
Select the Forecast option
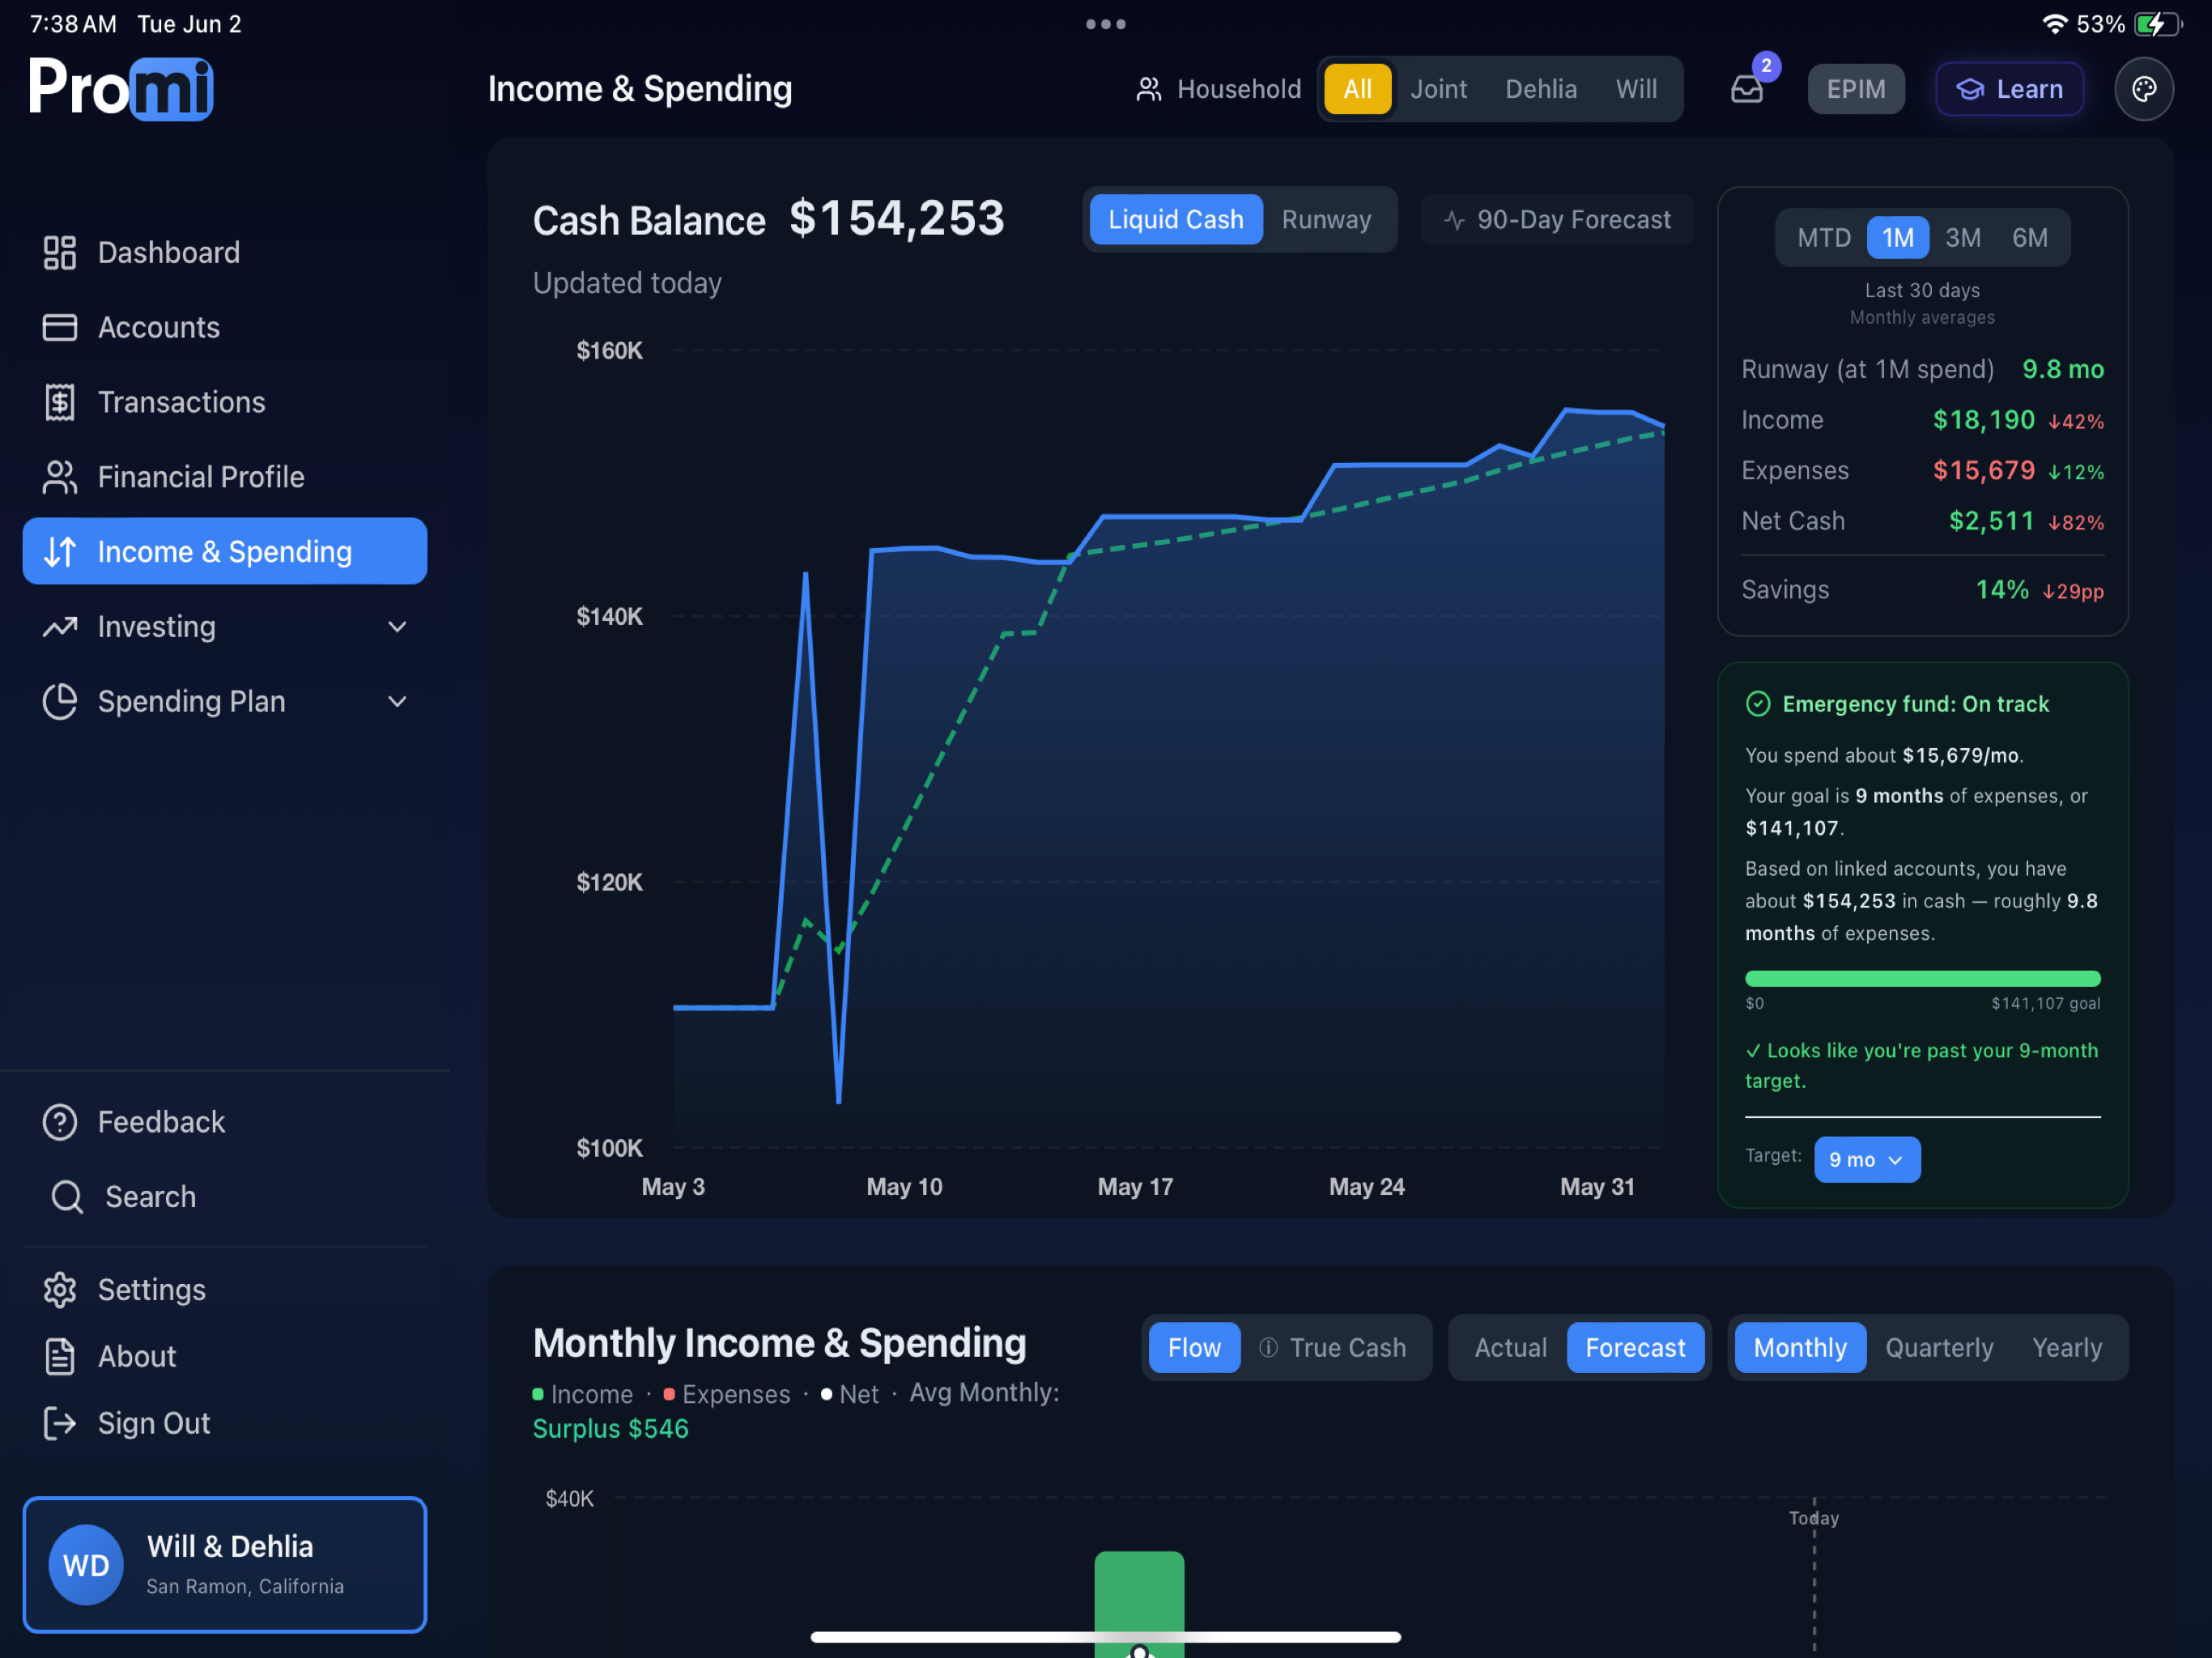tap(1635, 1347)
